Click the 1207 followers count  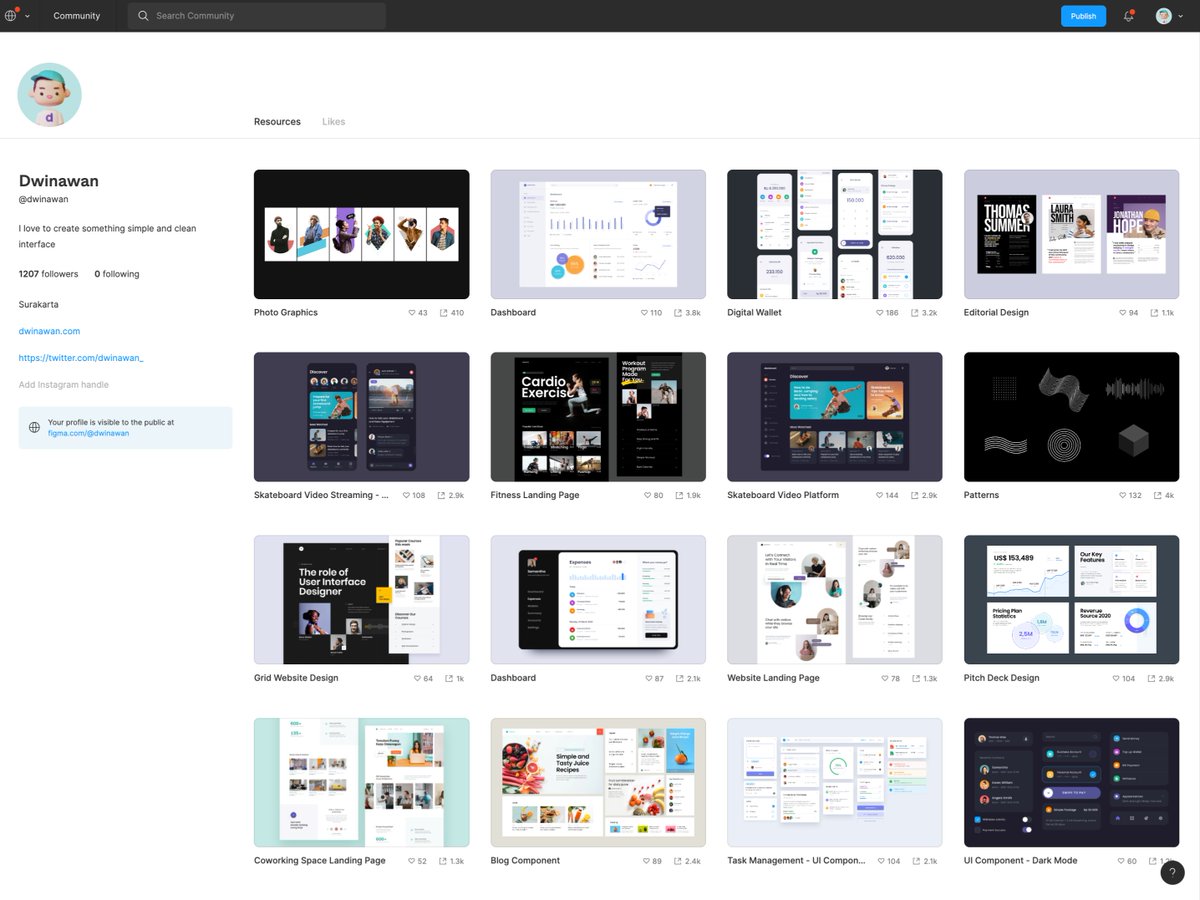[48, 274]
